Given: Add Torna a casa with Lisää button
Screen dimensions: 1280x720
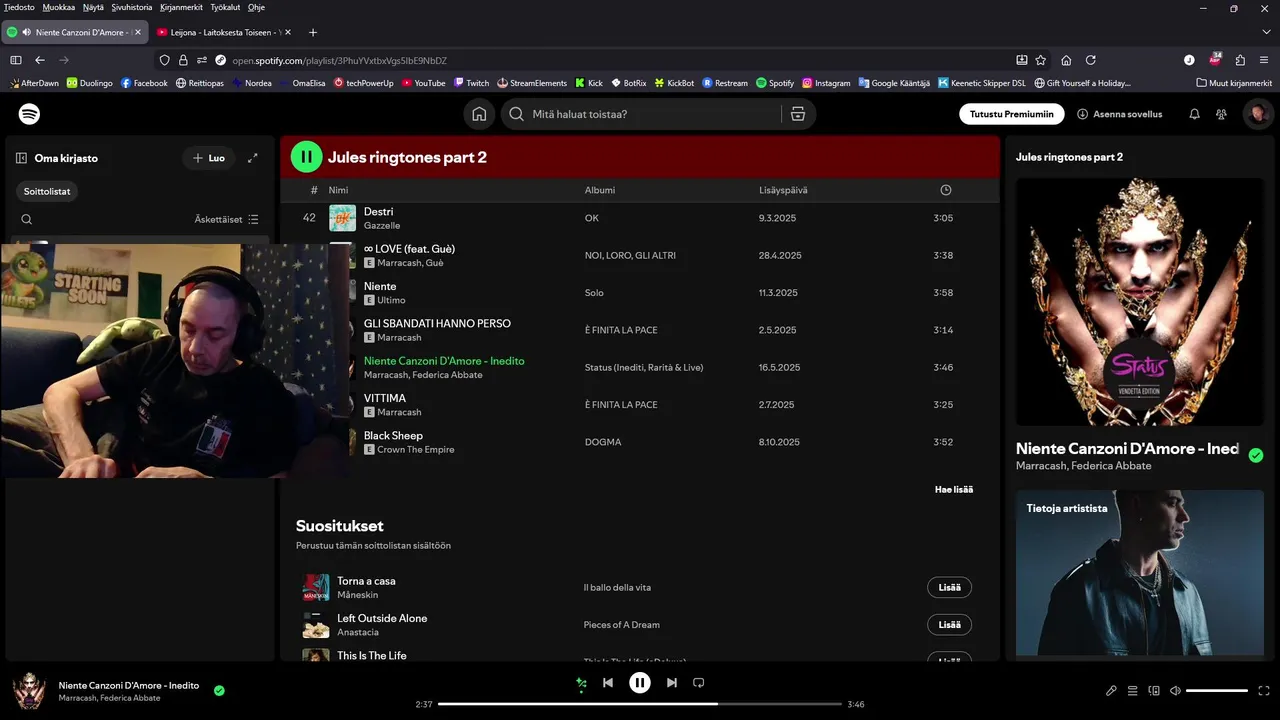Looking at the screenshot, I should tap(949, 588).
